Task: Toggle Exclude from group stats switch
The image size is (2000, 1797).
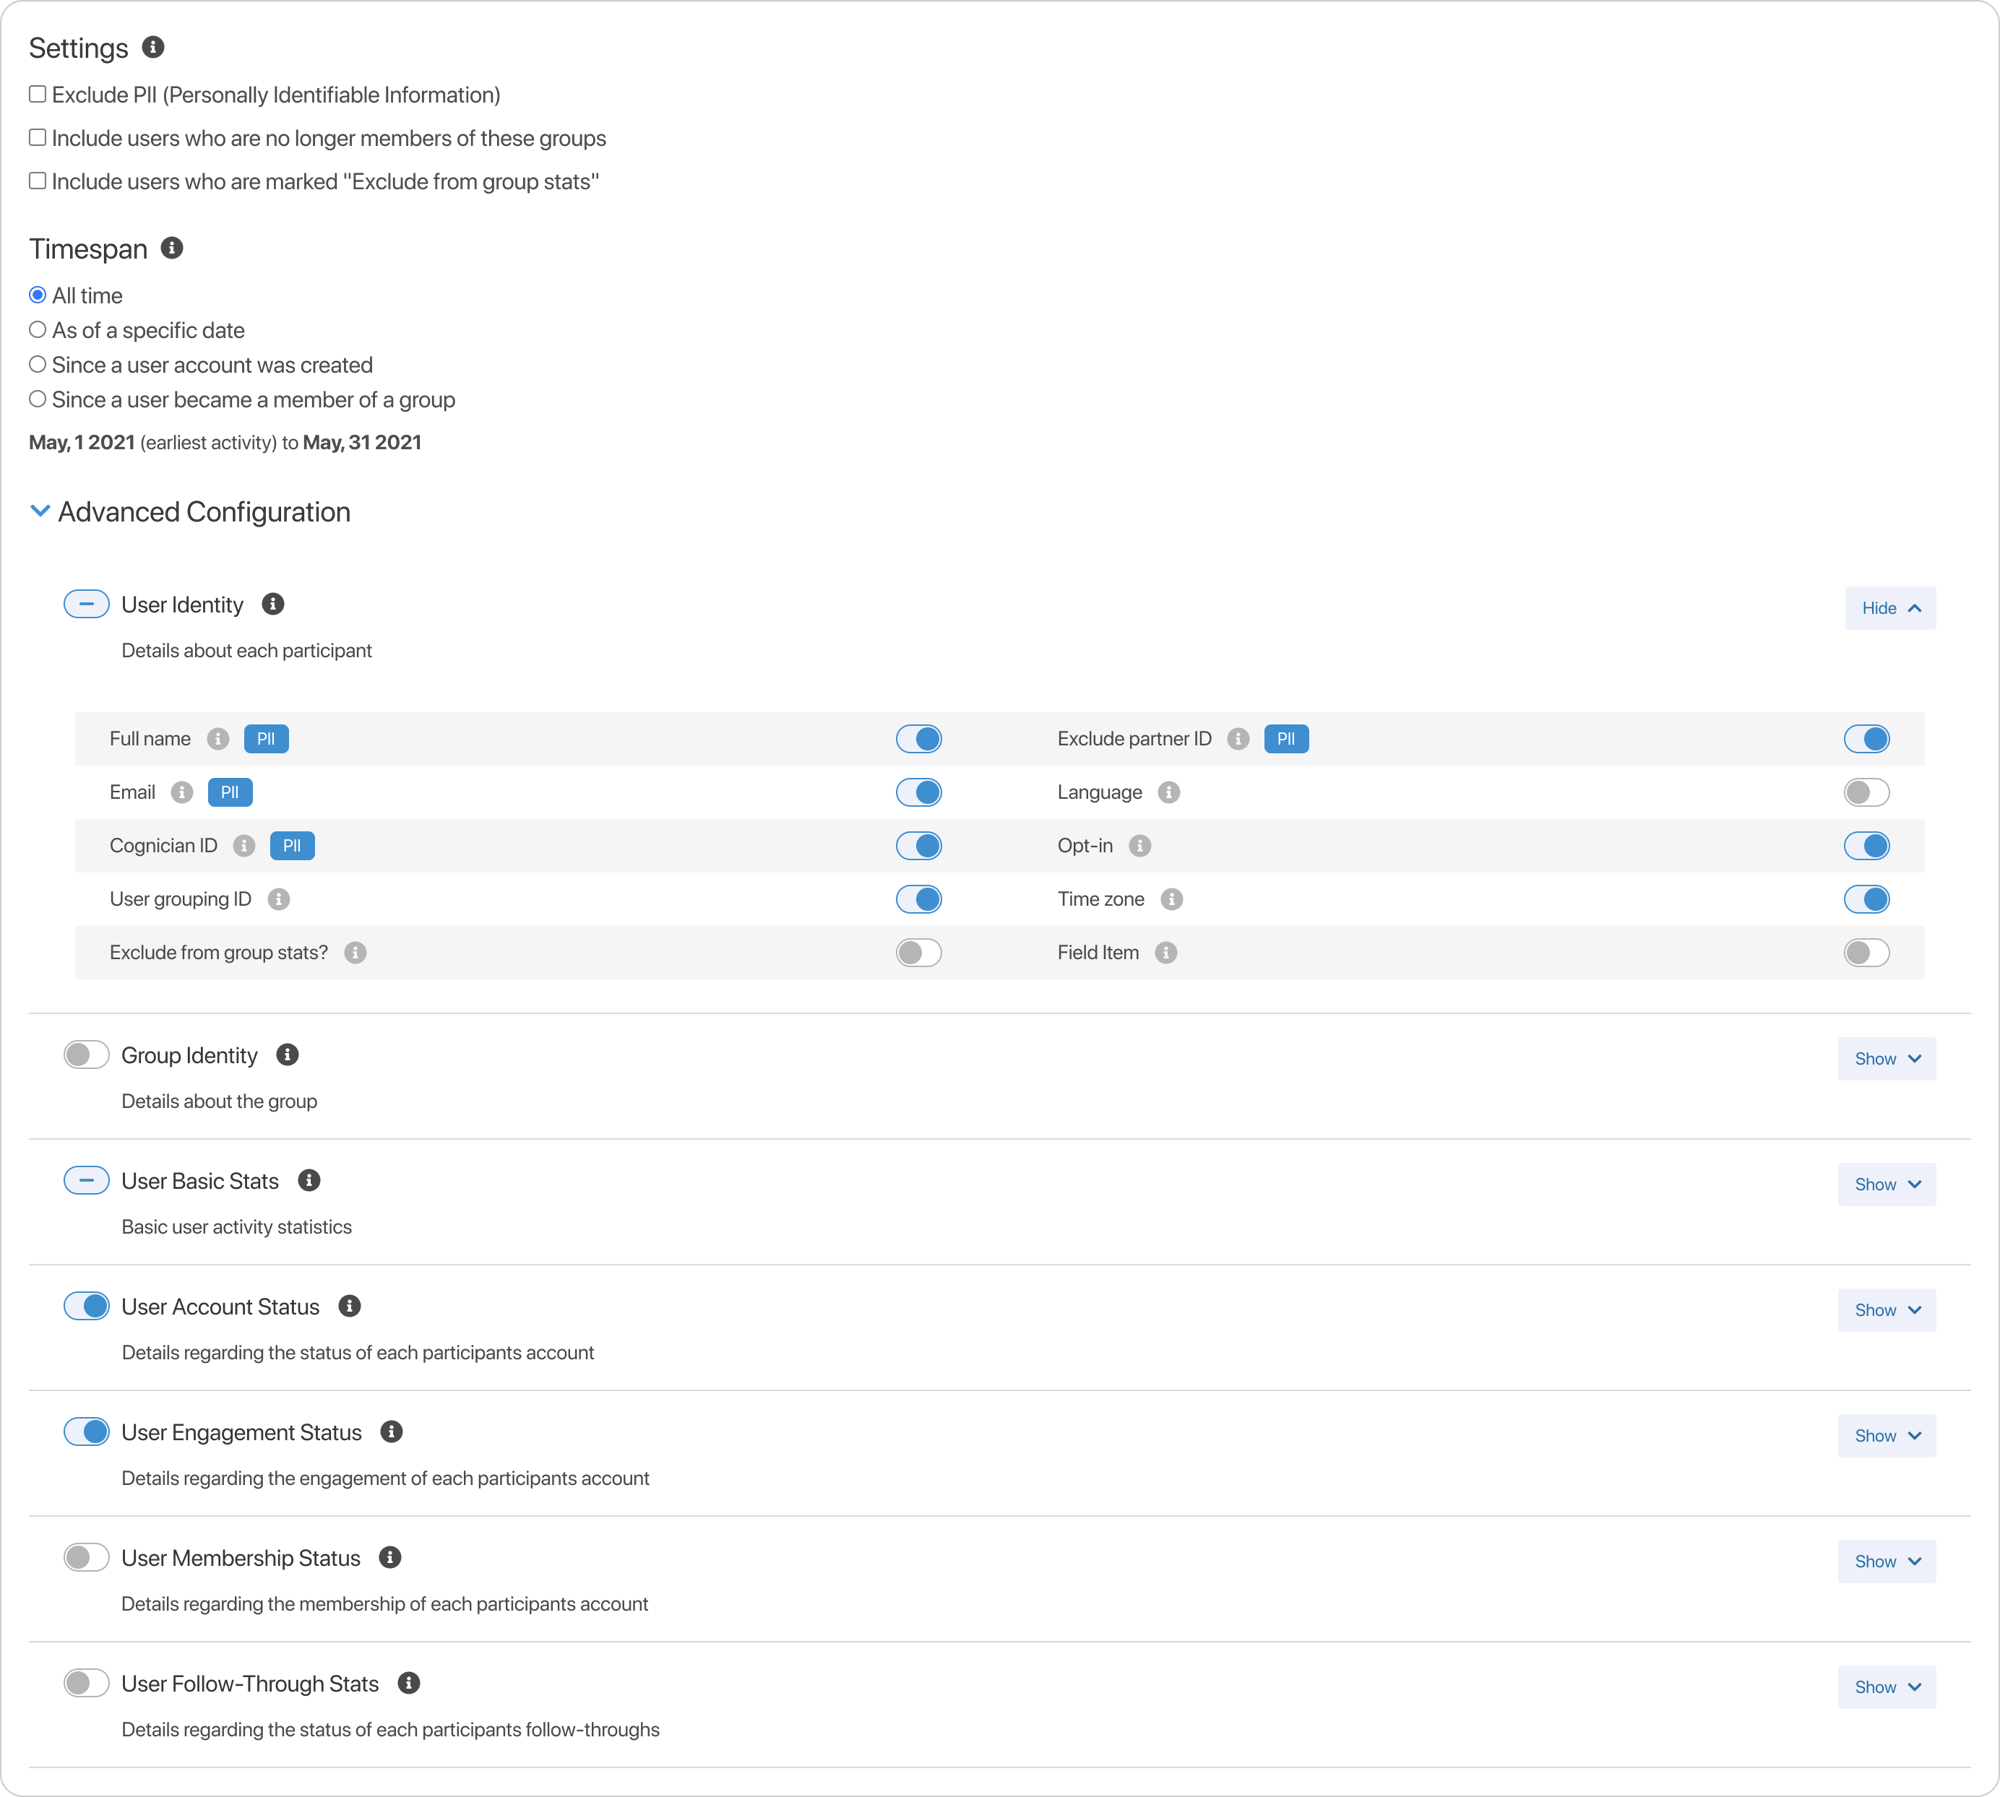Action: tap(918, 953)
